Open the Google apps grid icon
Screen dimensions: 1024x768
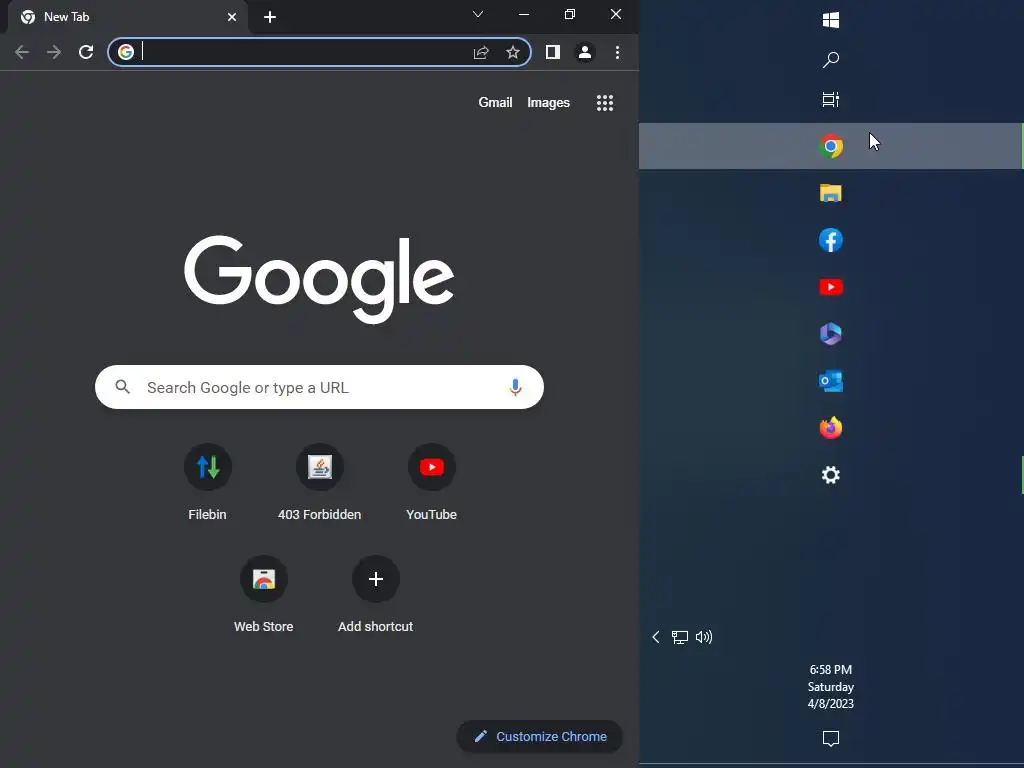[x=605, y=103]
